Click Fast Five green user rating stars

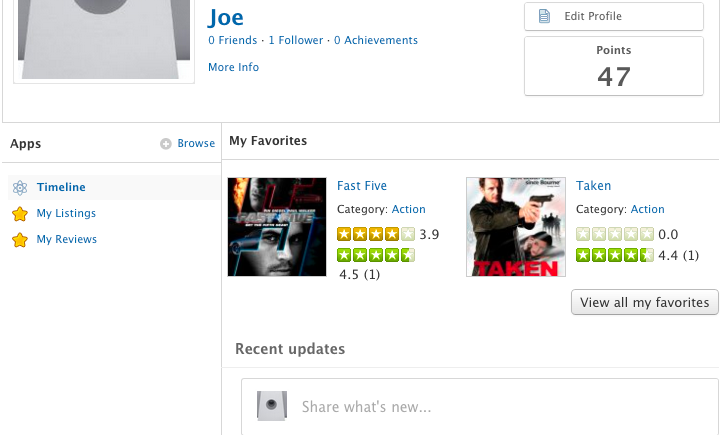point(376,256)
